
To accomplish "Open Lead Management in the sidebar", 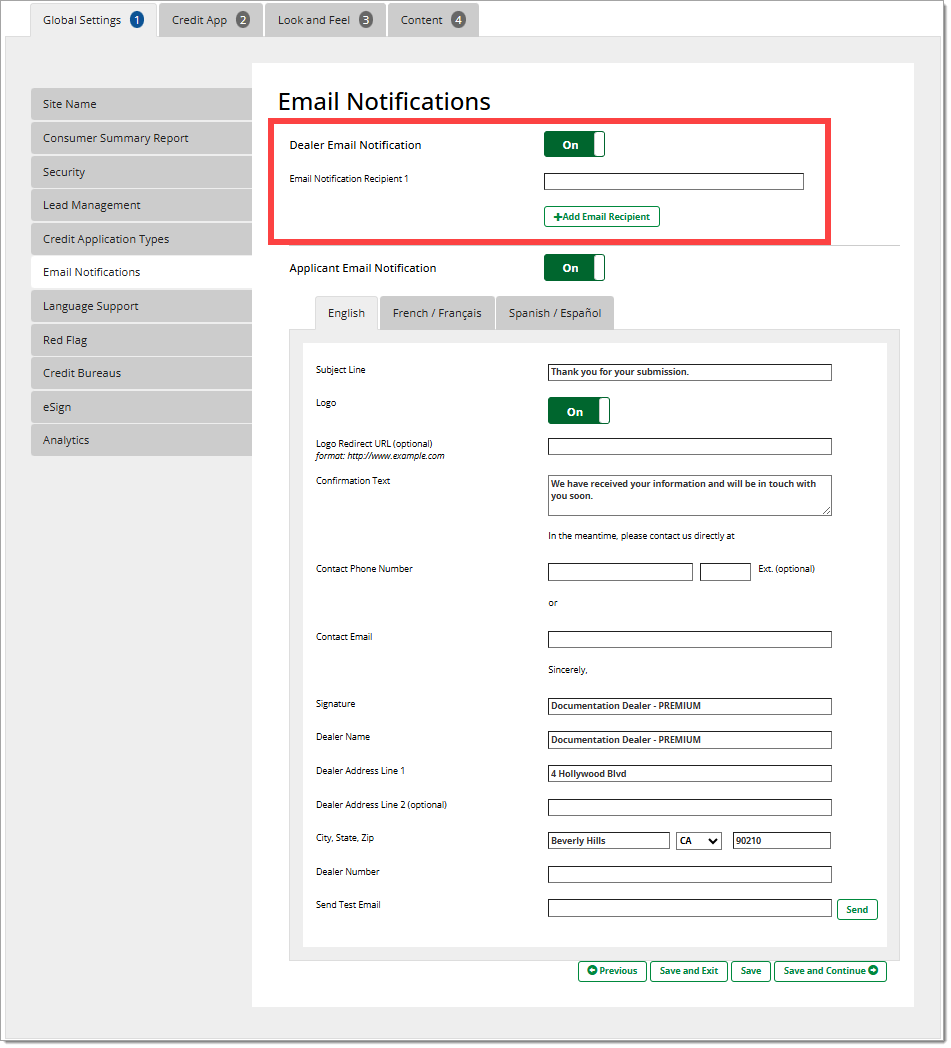I will point(141,205).
